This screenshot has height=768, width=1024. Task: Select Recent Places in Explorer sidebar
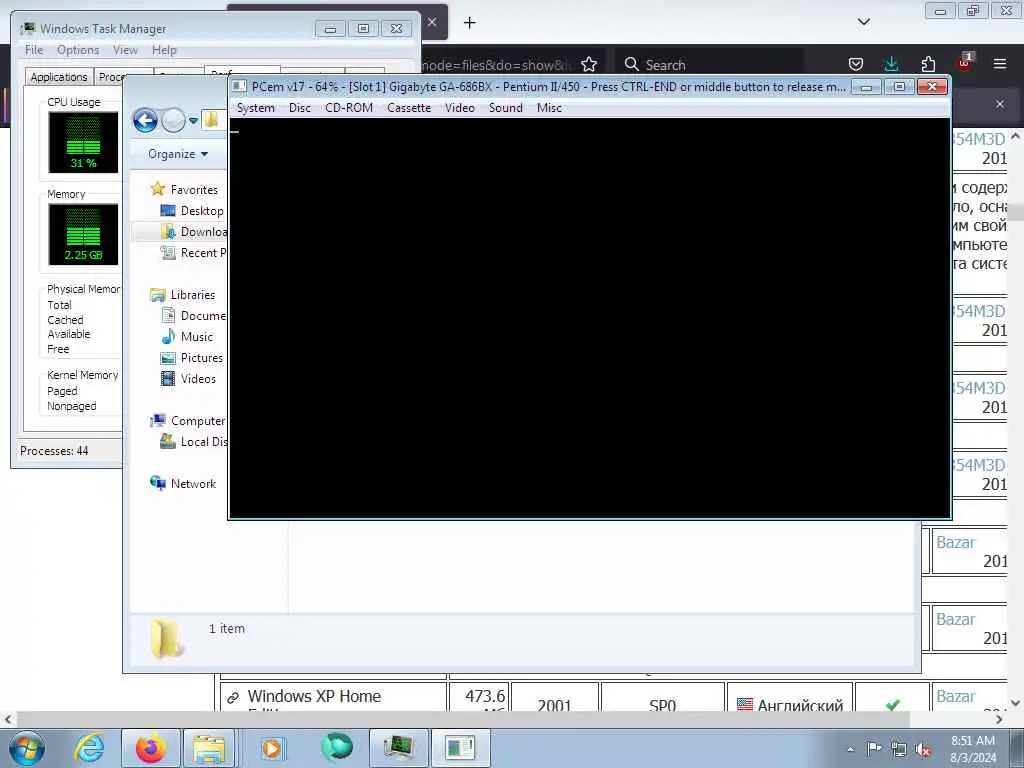[x=204, y=253]
